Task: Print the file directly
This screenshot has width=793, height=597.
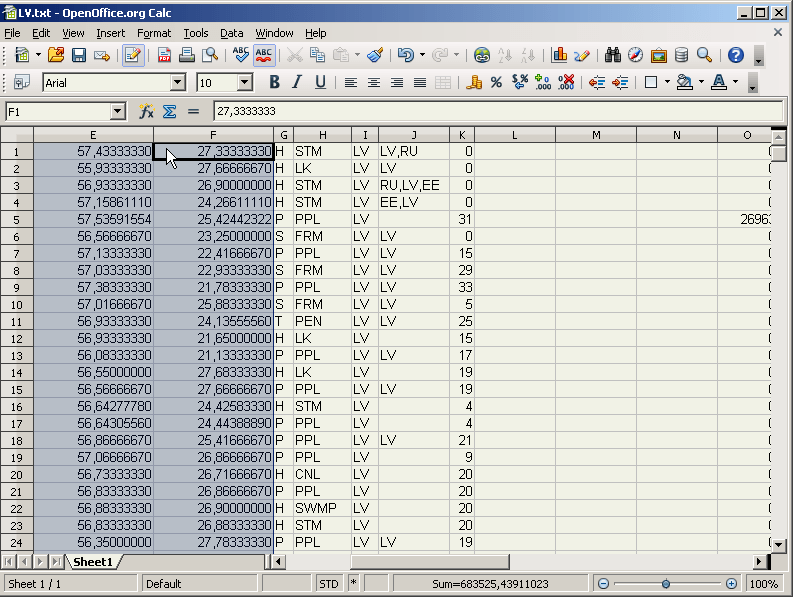Action: click(187, 55)
